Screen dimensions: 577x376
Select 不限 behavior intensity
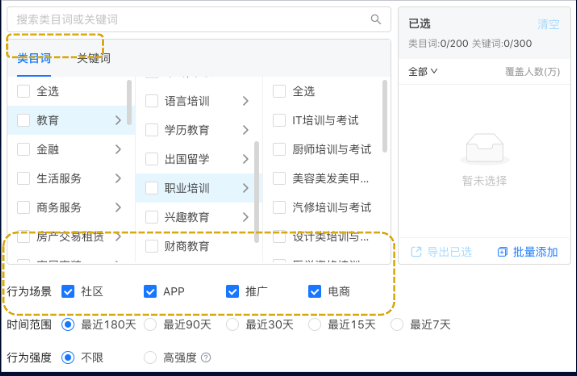(x=68, y=357)
